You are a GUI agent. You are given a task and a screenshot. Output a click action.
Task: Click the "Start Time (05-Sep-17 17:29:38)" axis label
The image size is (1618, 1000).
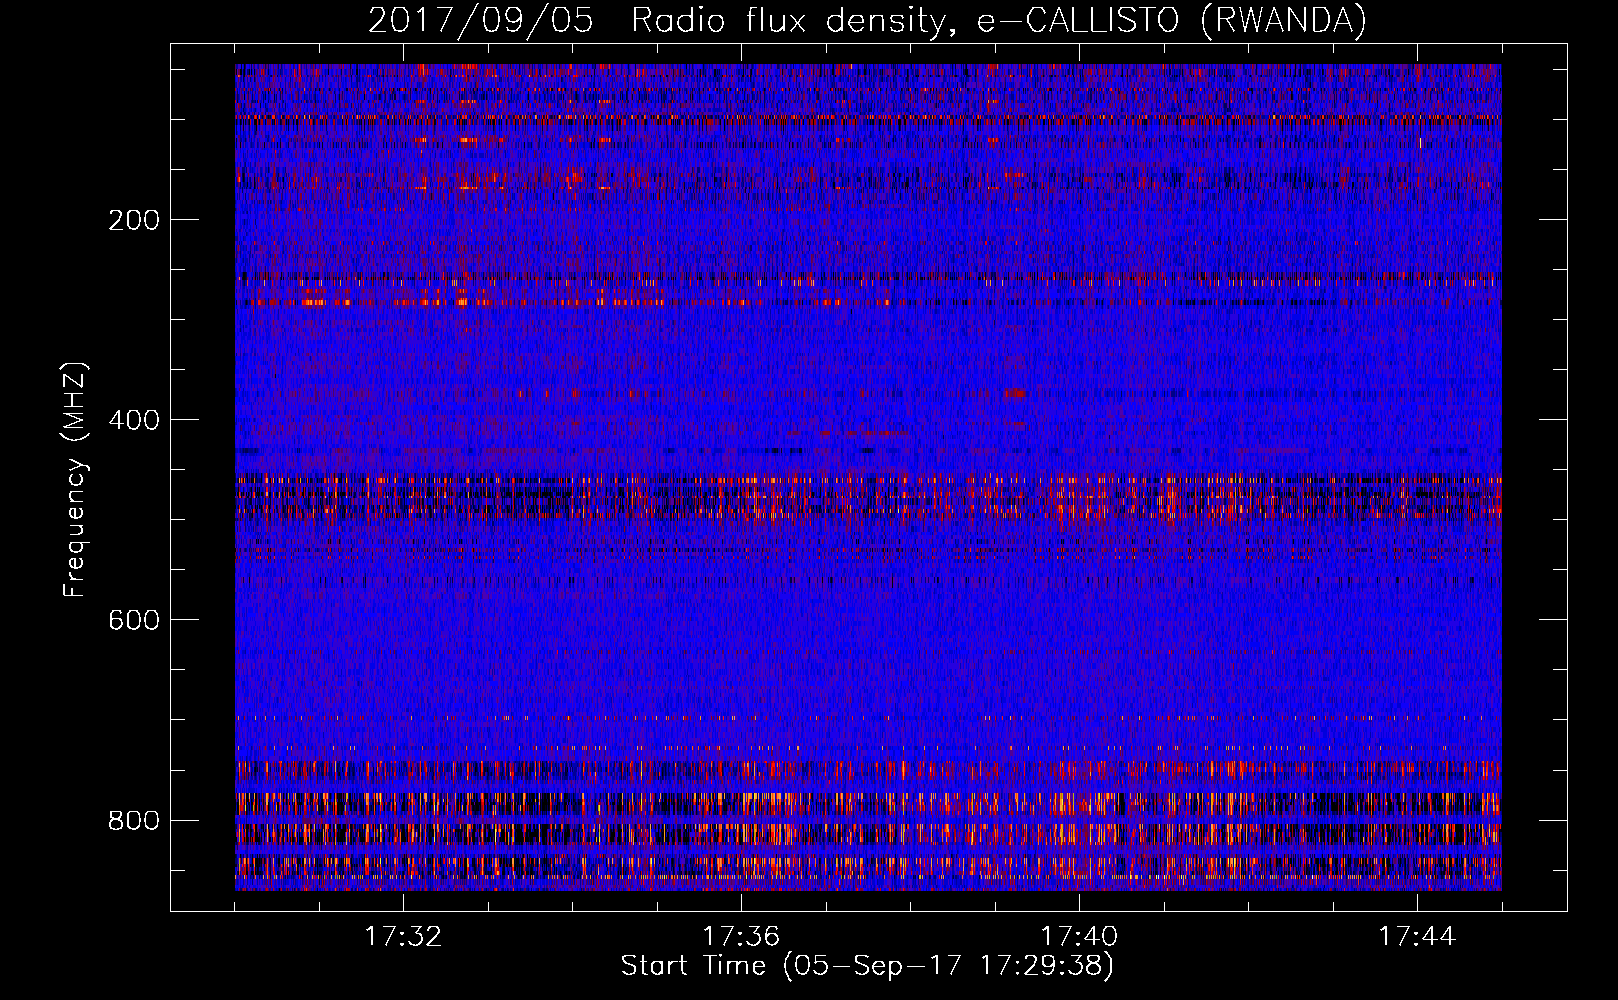(867, 966)
